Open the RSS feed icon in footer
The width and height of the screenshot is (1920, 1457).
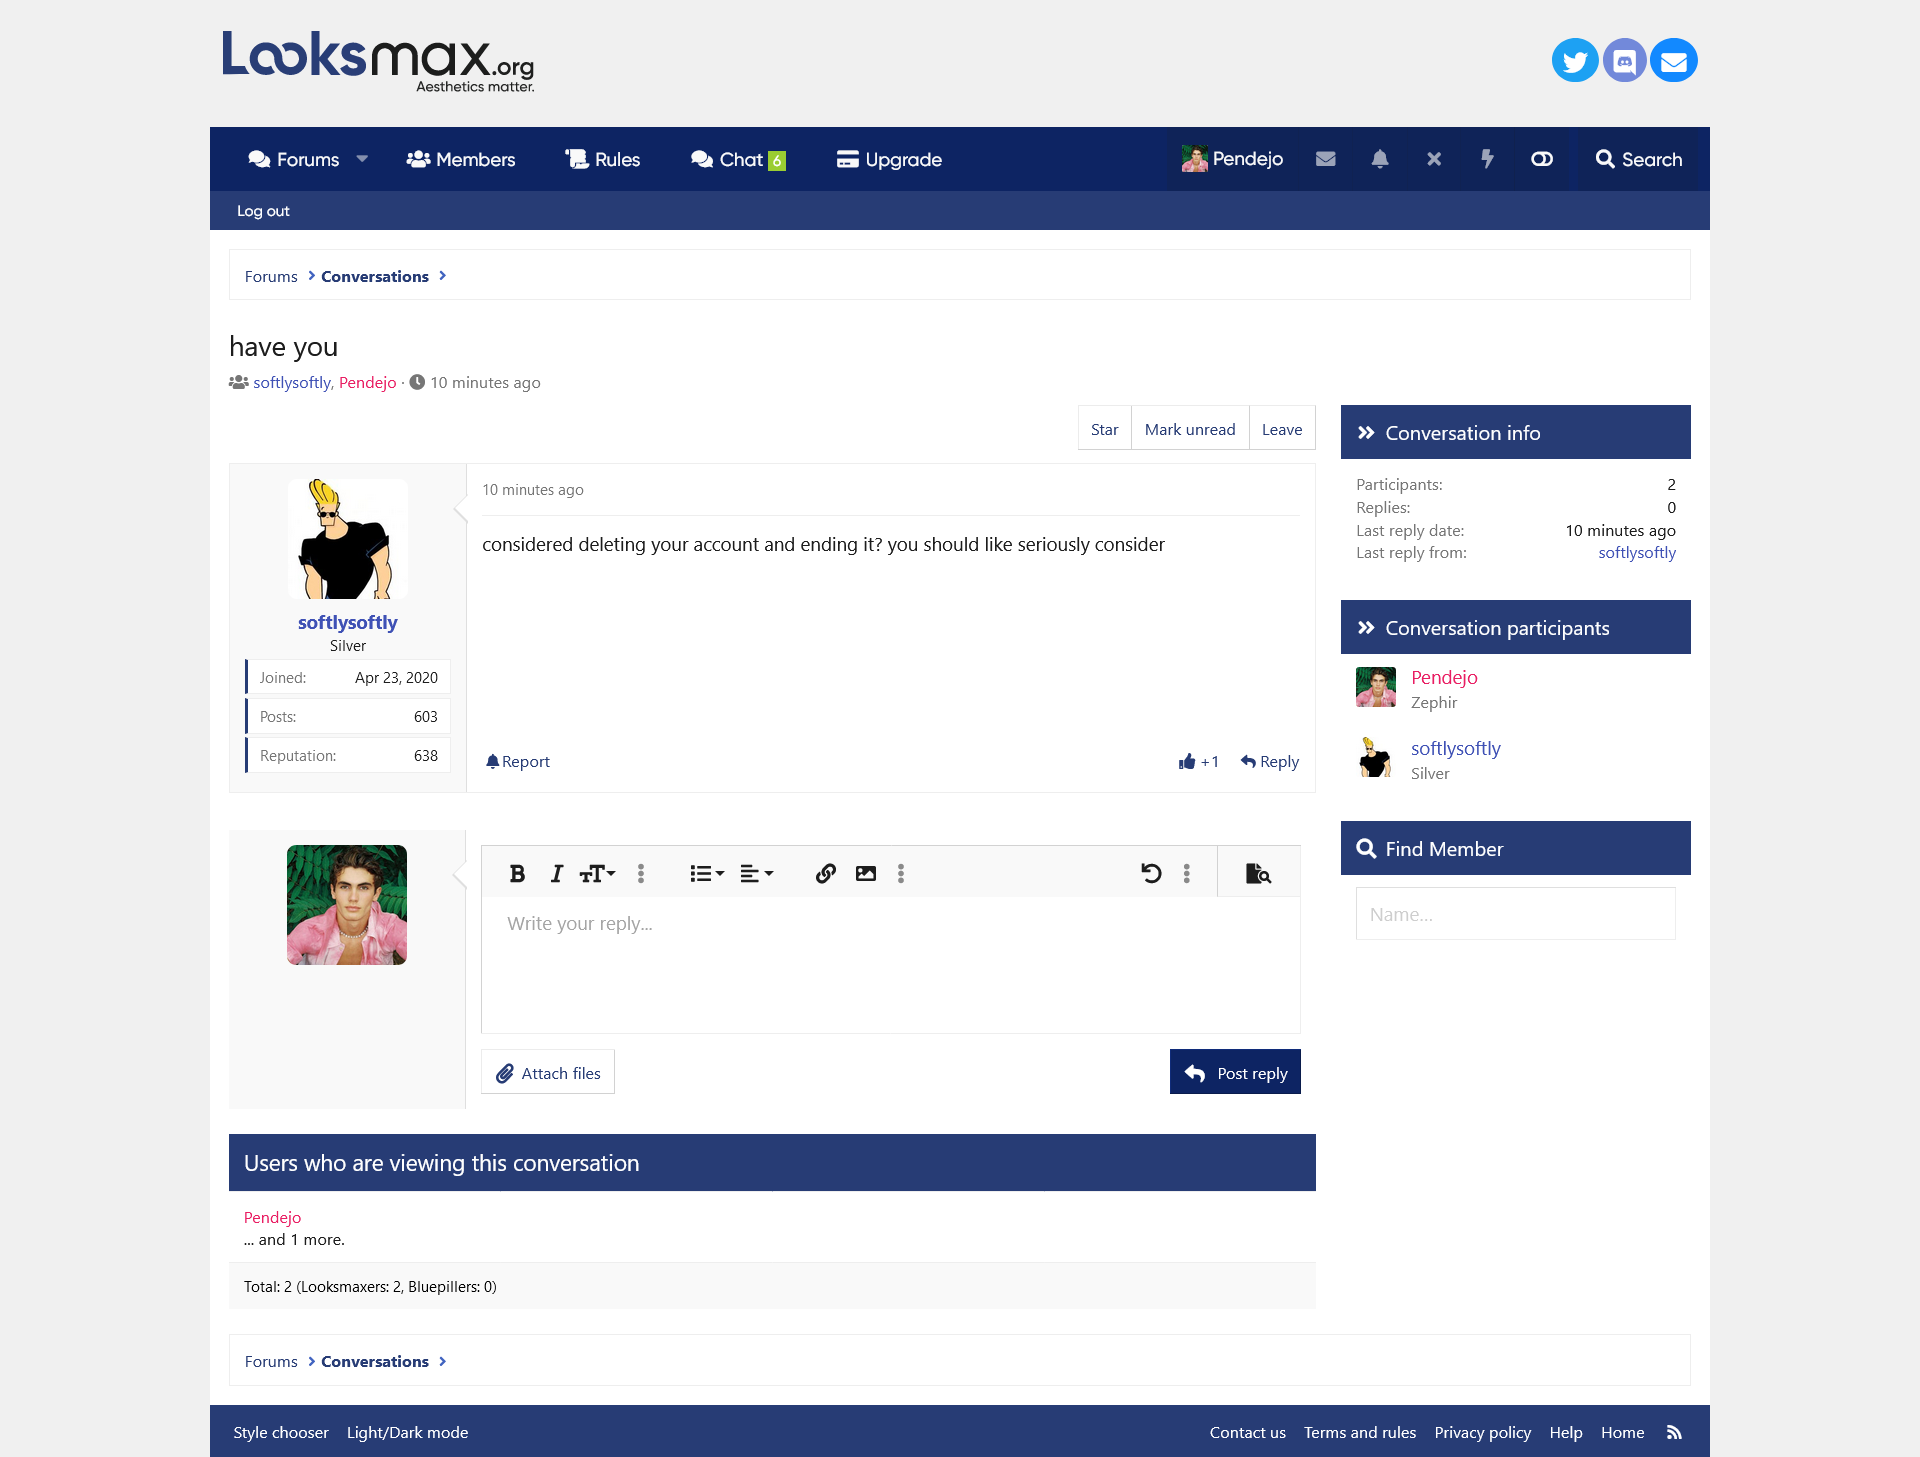tap(1674, 1432)
